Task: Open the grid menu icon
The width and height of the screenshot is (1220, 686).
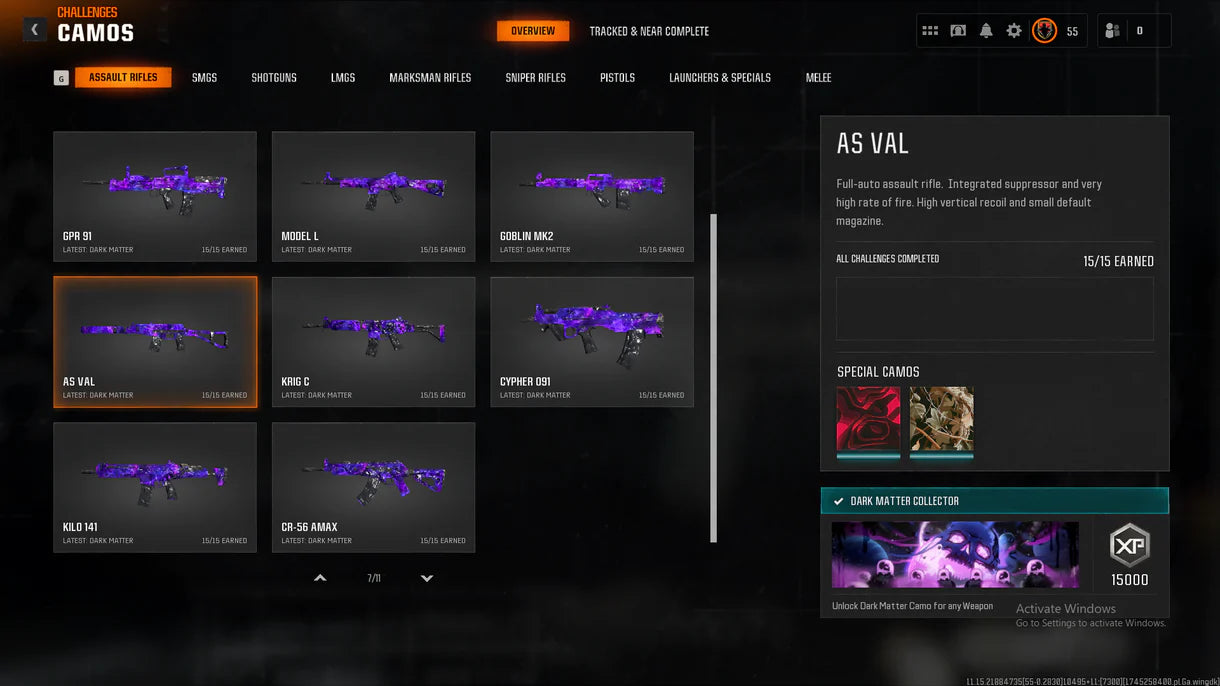Action: (930, 31)
